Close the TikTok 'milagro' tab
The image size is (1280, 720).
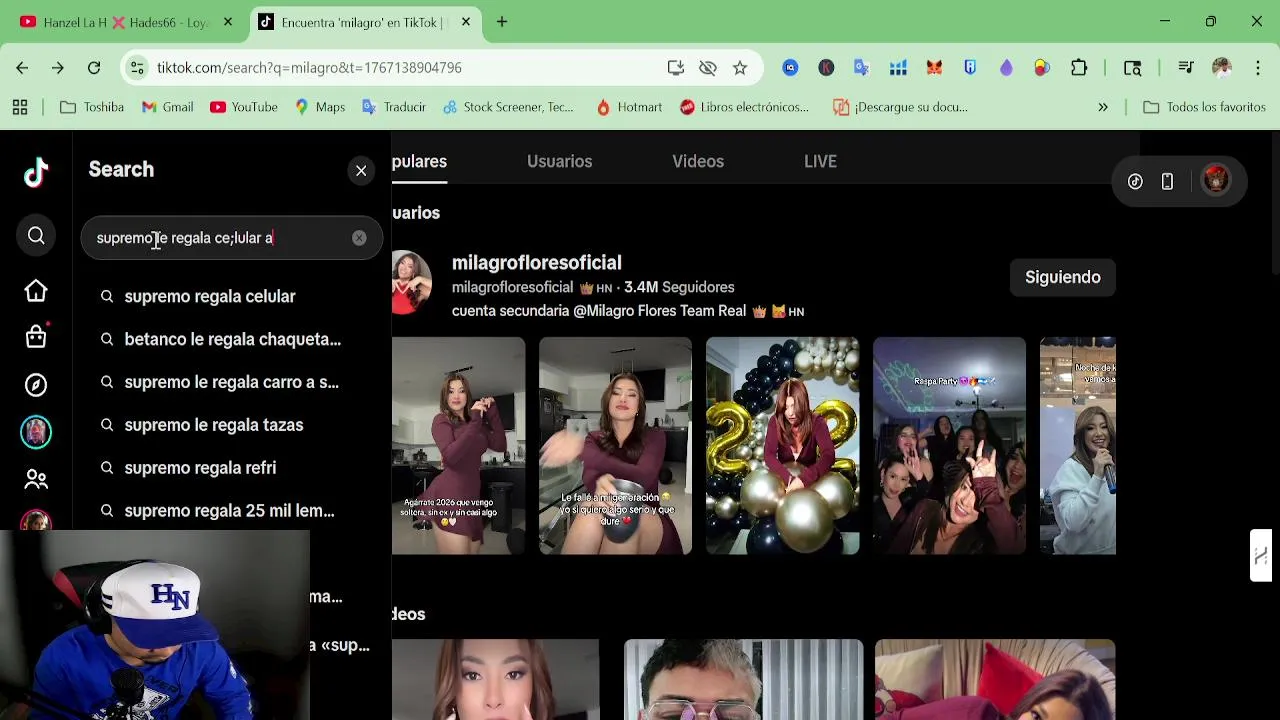point(466,22)
